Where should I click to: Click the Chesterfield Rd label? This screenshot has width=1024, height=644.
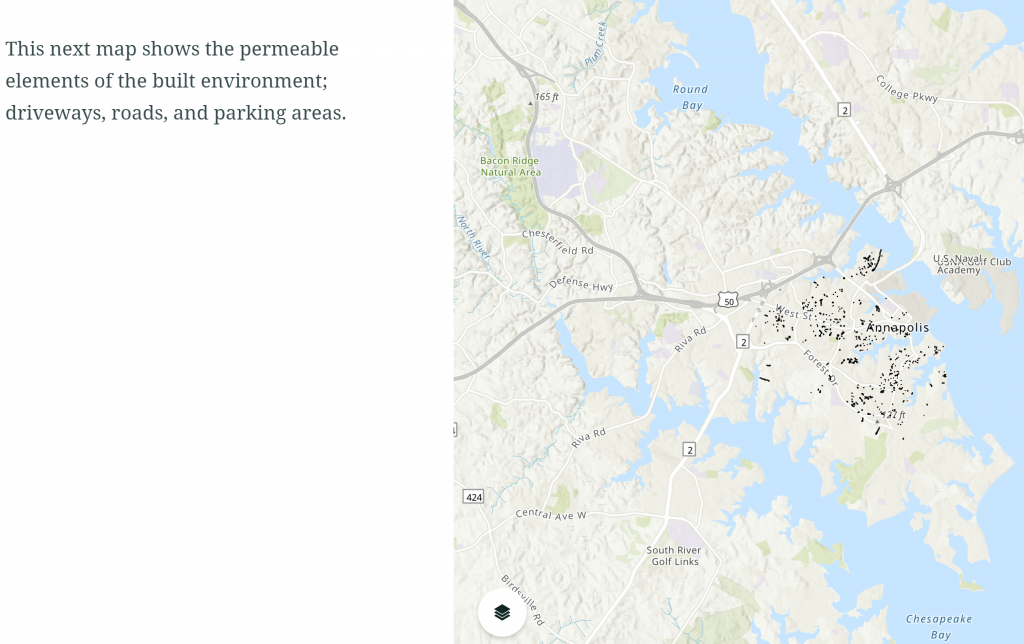click(x=558, y=242)
